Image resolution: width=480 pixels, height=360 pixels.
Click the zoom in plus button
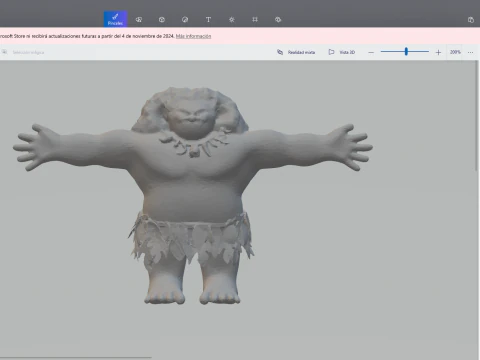[x=438, y=52]
